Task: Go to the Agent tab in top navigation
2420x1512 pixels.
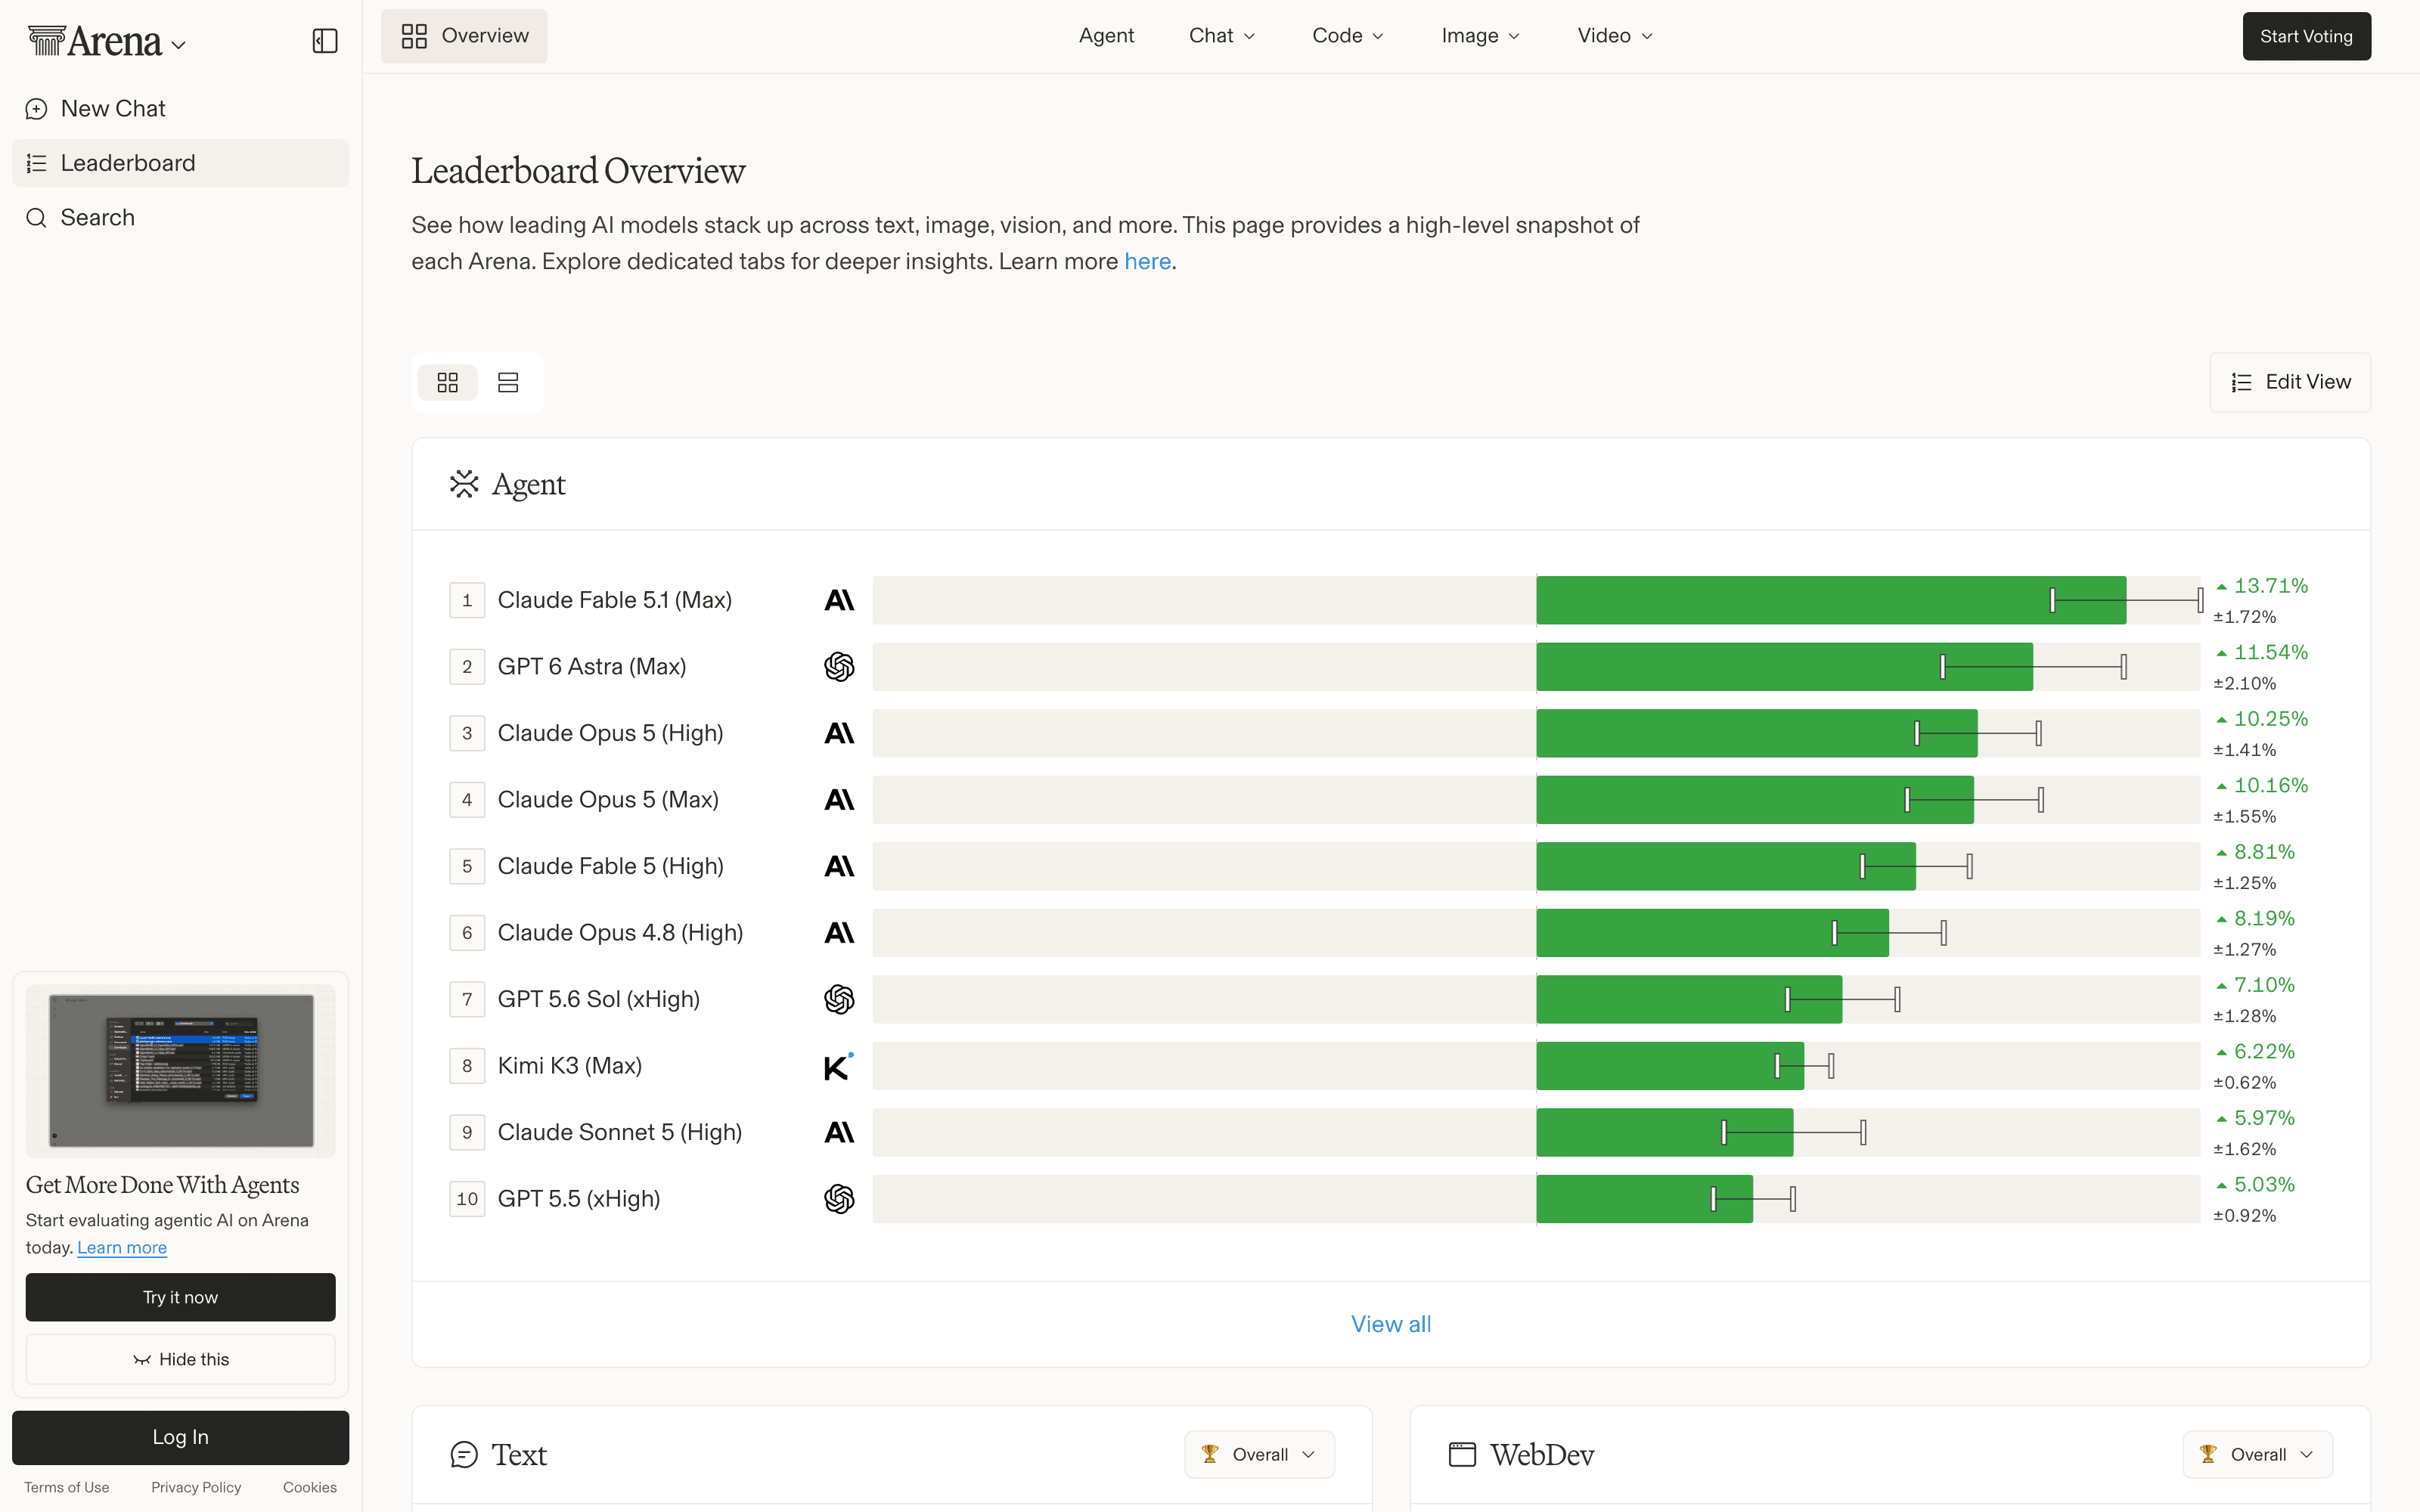Action: pos(1106,36)
